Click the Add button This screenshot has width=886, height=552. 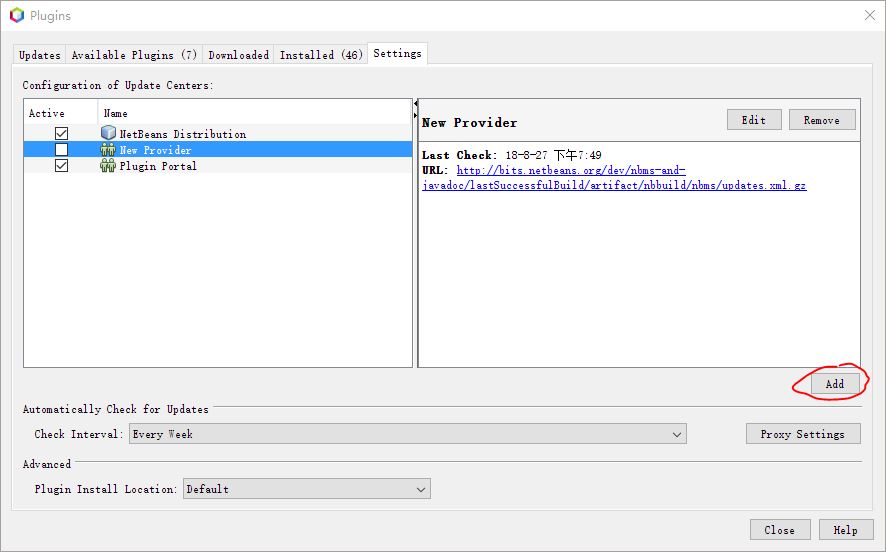coord(834,384)
